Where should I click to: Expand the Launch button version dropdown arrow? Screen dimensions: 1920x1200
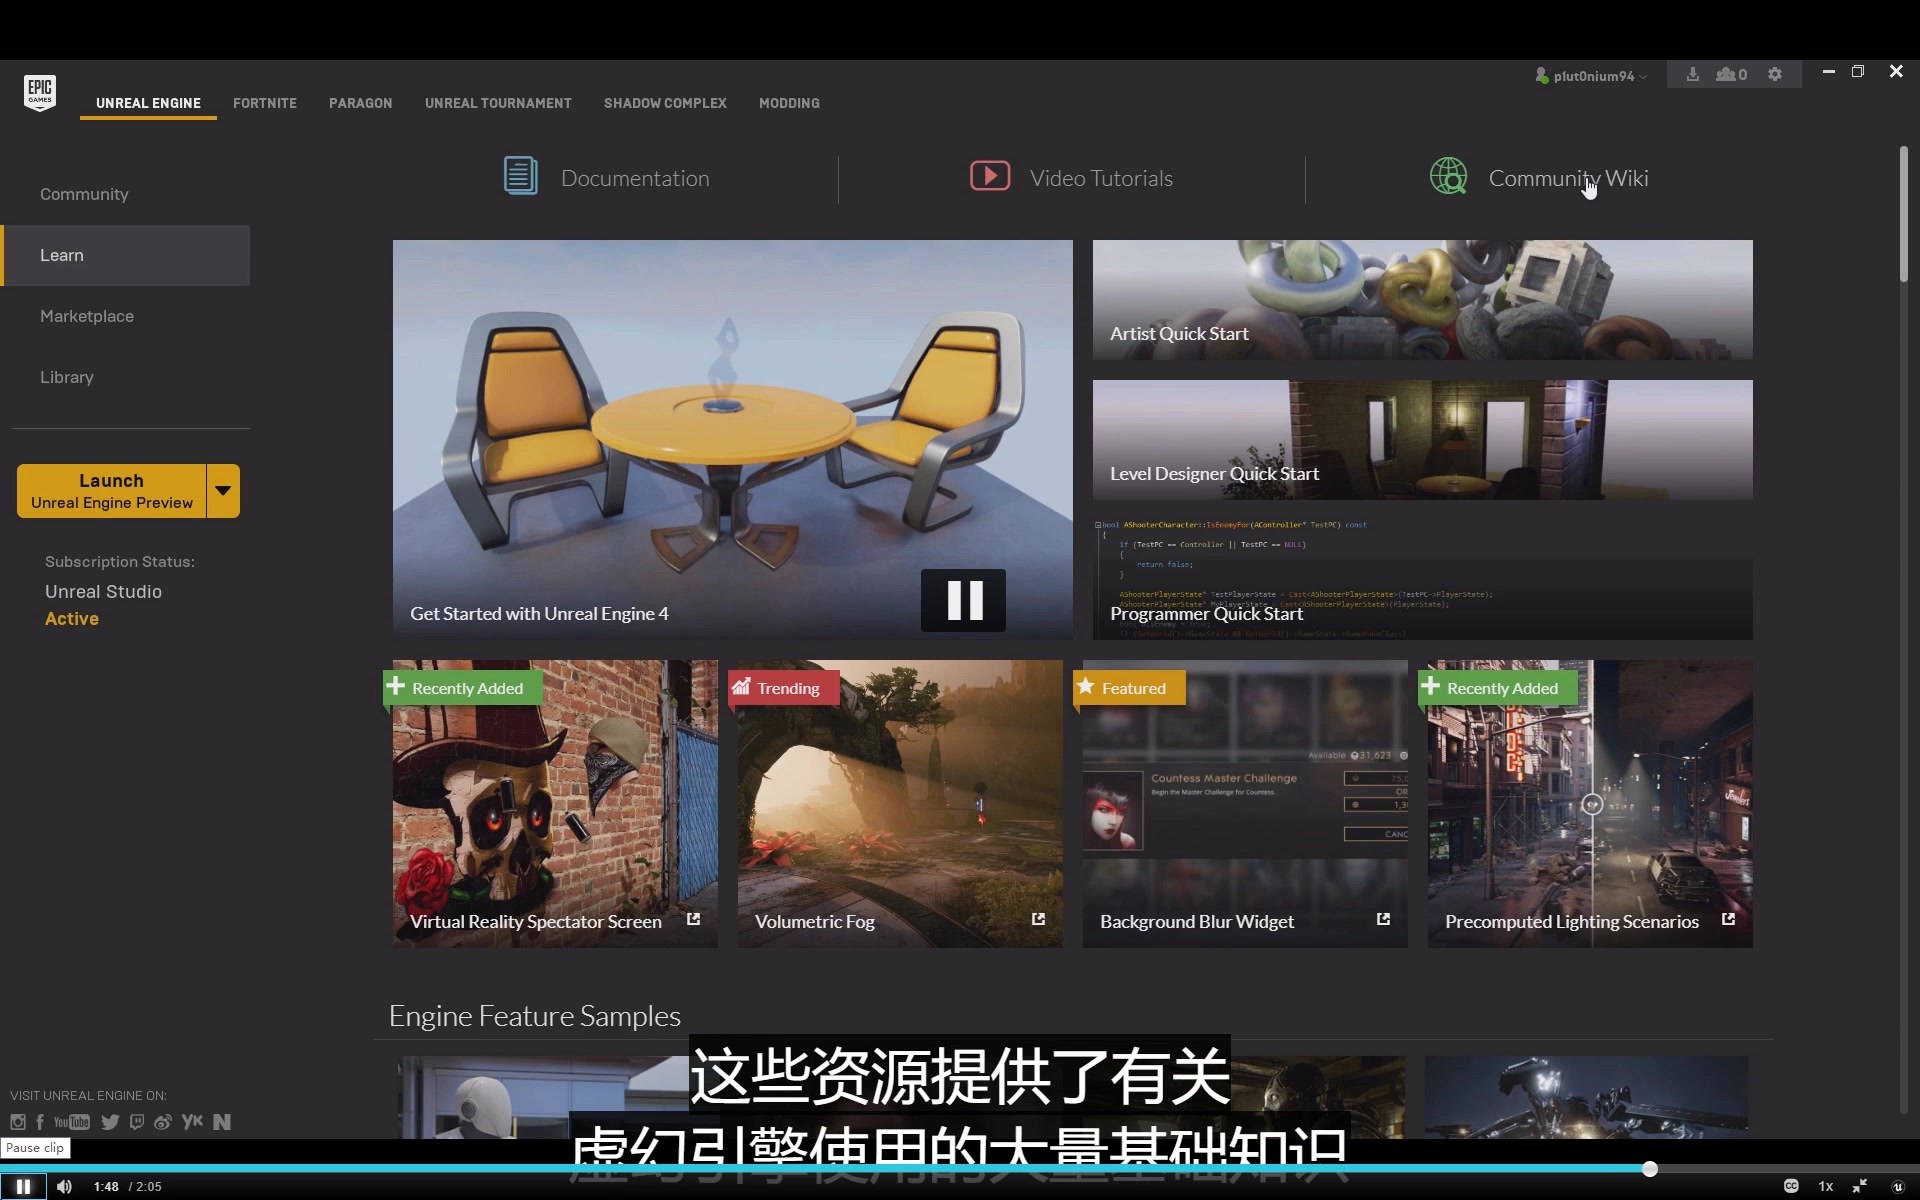tap(223, 491)
